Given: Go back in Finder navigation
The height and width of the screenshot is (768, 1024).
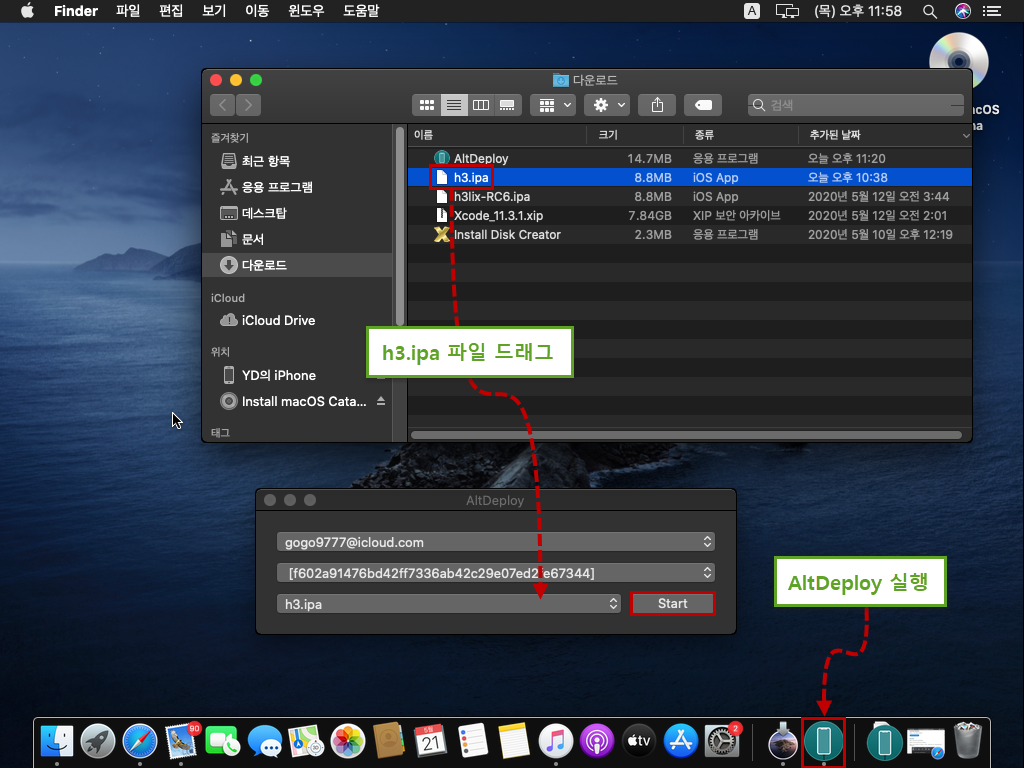Looking at the screenshot, I should point(223,105).
